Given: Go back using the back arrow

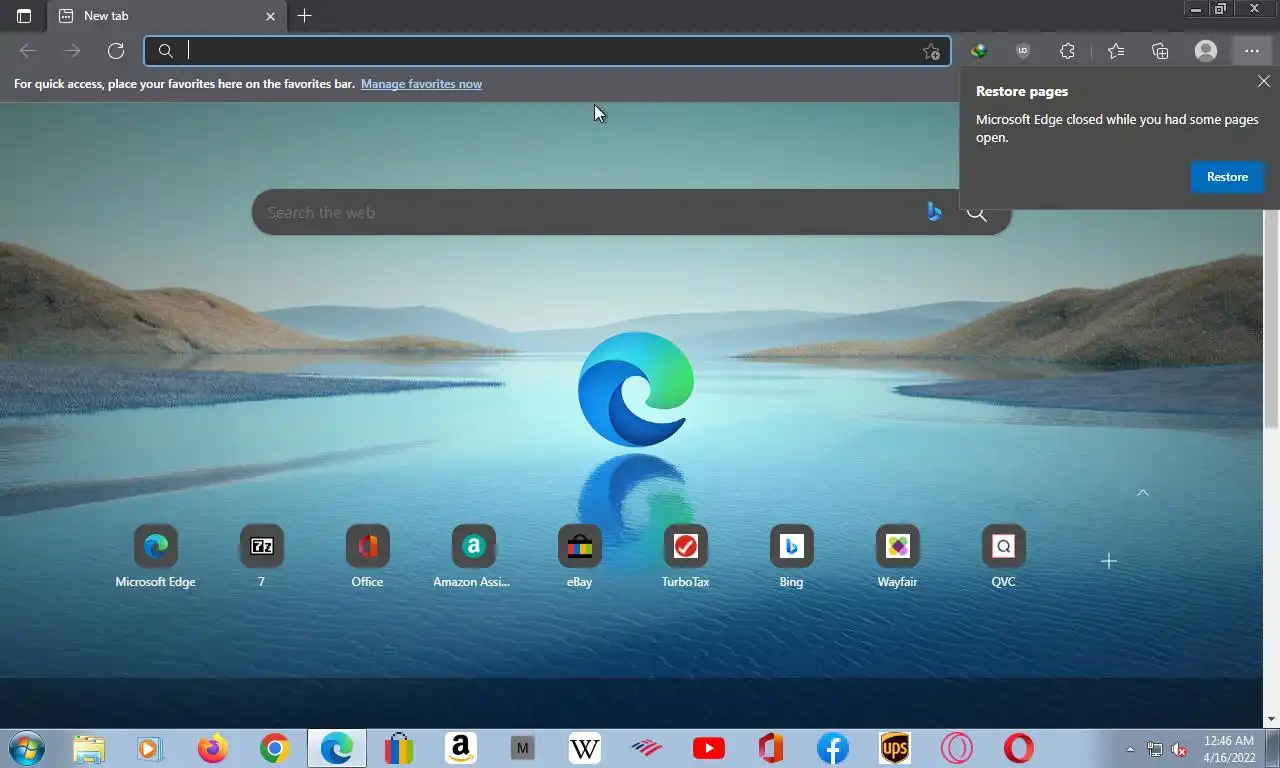Looking at the screenshot, I should (28, 51).
